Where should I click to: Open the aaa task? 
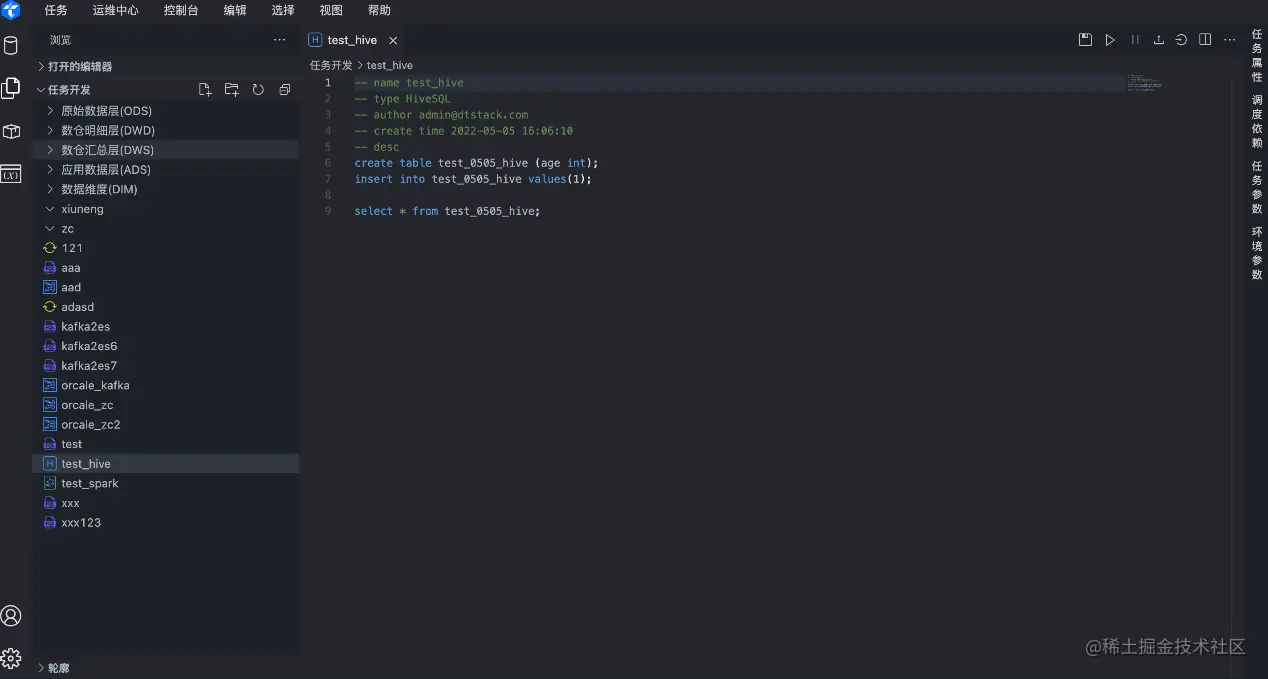(166, 268)
